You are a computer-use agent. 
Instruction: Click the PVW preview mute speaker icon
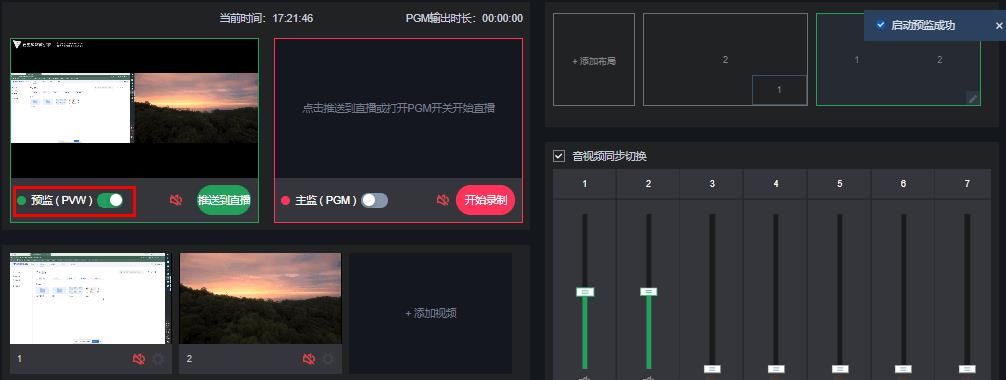tap(176, 200)
